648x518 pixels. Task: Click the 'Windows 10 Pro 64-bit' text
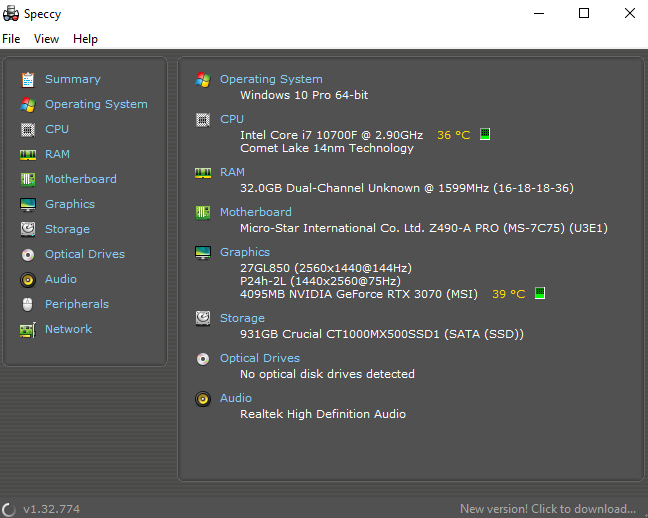pyautogui.click(x=304, y=95)
